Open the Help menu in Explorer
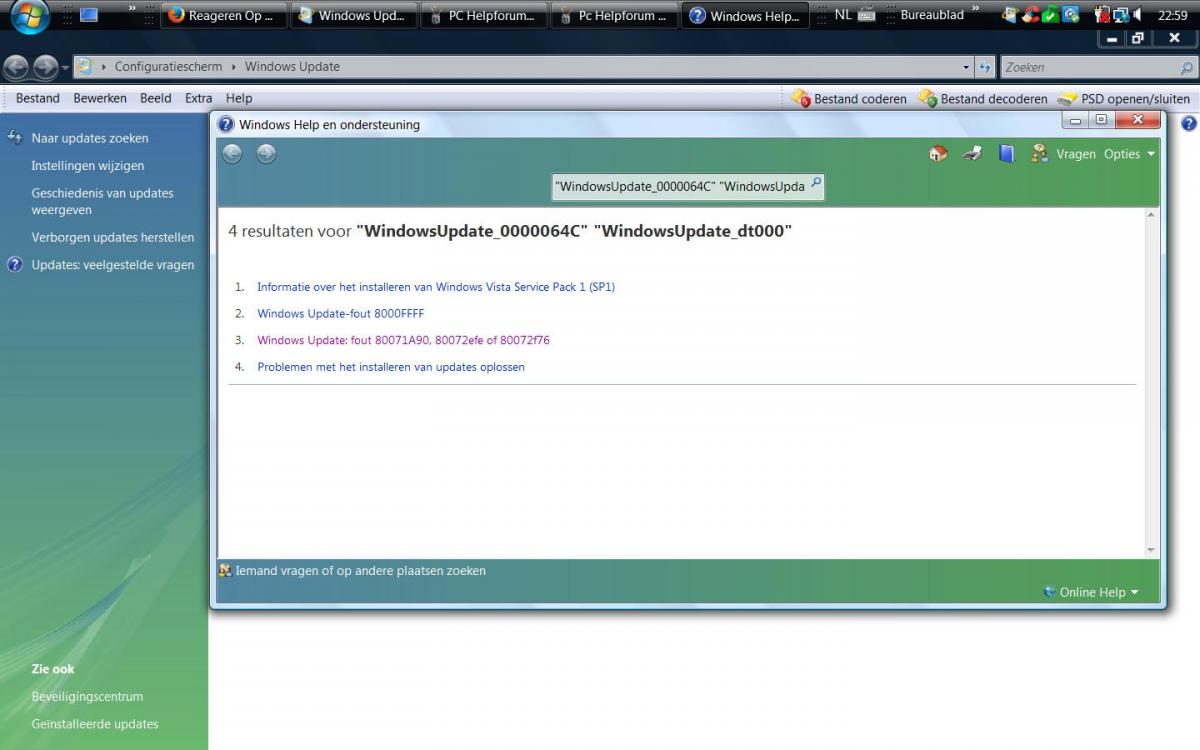1200x750 pixels. point(239,98)
